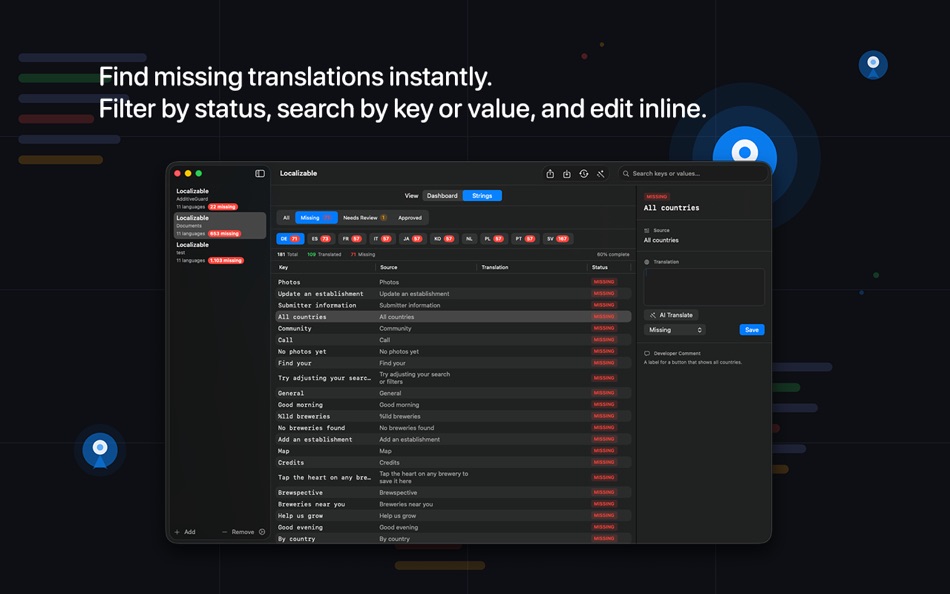The image size is (950, 594).
Task: Toggle the sidebar panel icon
Action: point(260,173)
